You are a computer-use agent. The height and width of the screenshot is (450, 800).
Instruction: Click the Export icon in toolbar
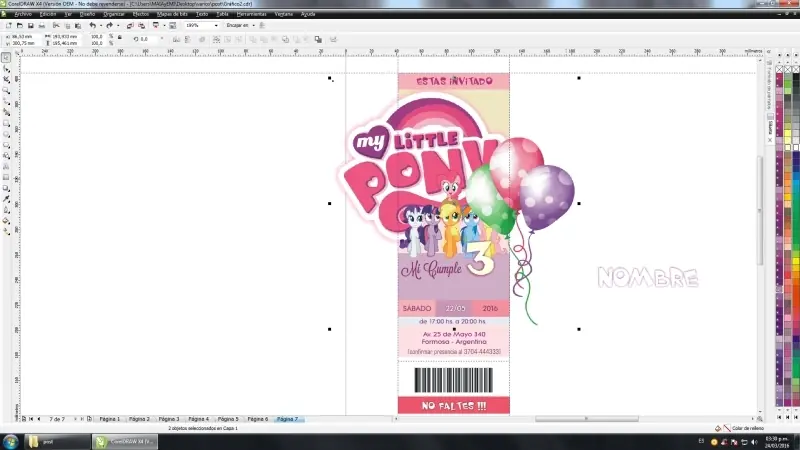click(141, 25)
